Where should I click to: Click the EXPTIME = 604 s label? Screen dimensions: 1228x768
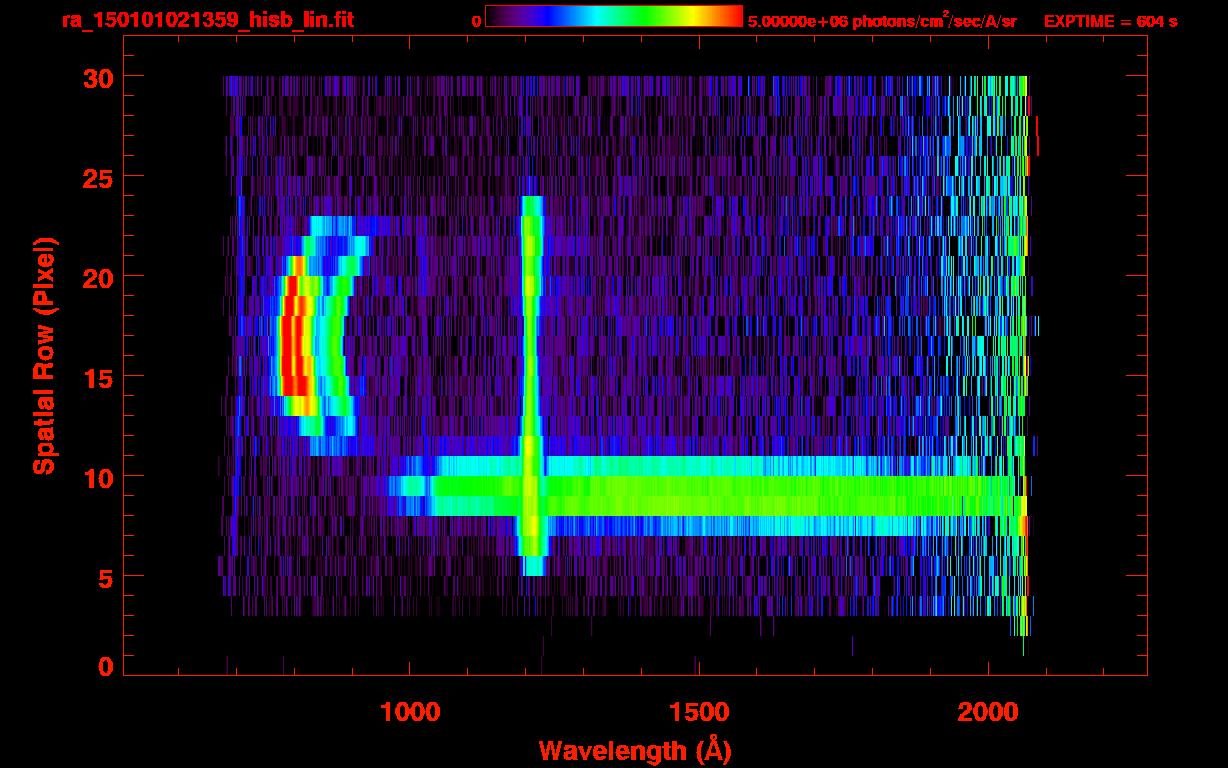click(x=1110, y=21)
